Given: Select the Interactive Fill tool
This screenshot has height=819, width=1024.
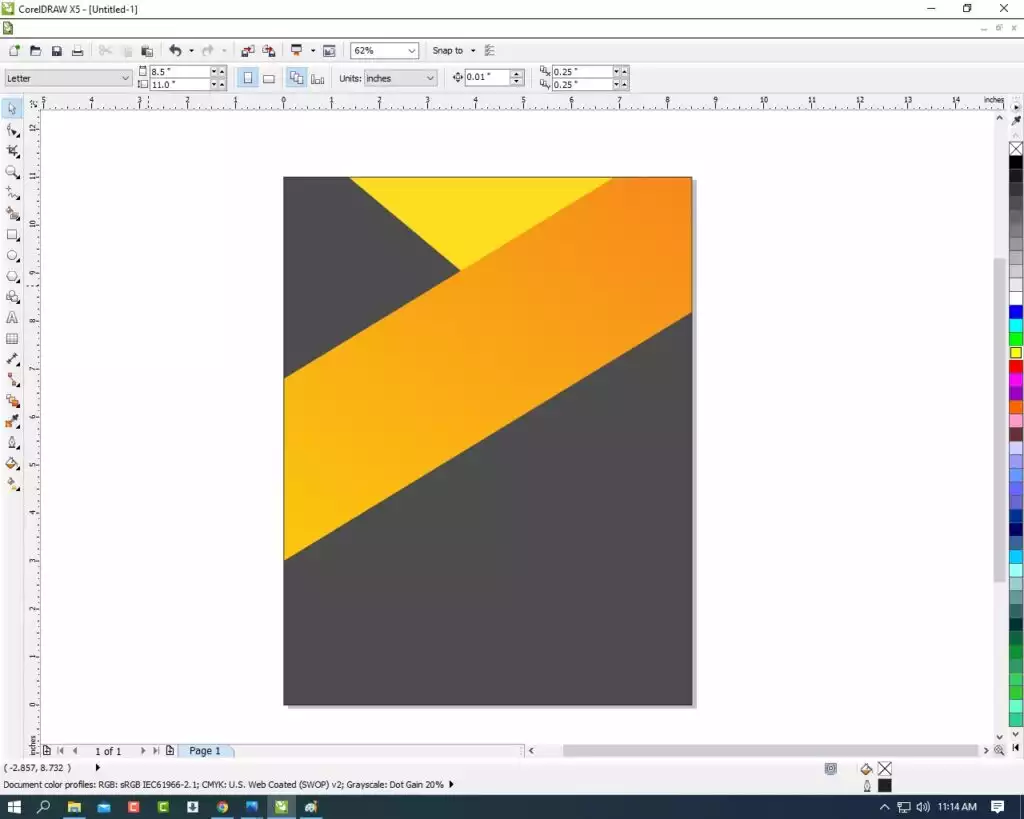Looking at the screenshot, I should [x=12, y=484].
